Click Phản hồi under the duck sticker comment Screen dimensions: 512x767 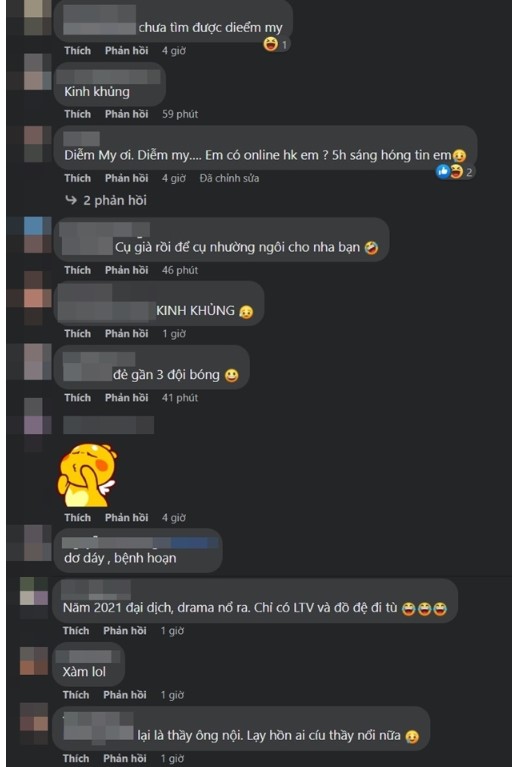point(126,518)
